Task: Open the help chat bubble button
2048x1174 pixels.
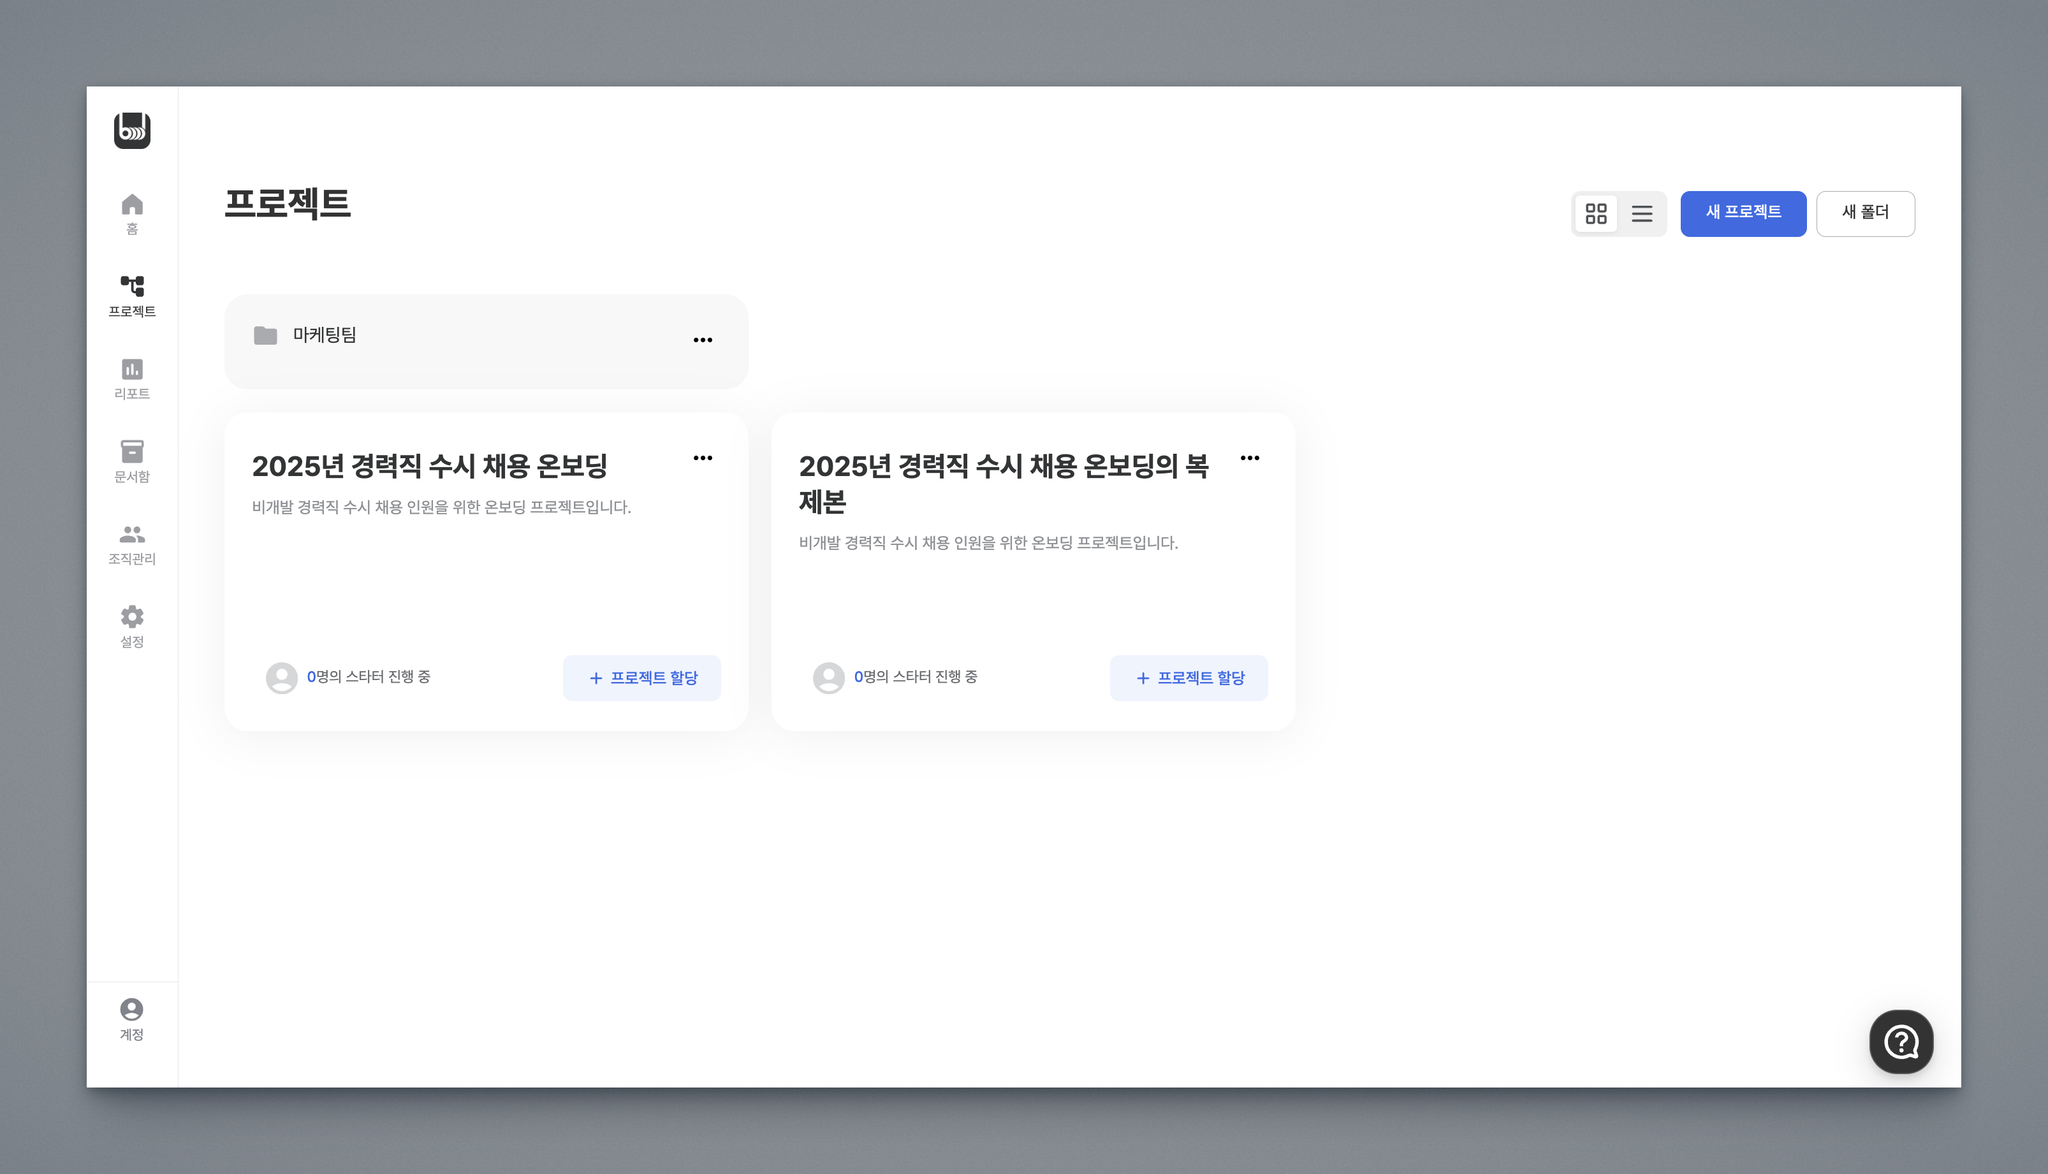Action: click(x=1900, y=1041)
